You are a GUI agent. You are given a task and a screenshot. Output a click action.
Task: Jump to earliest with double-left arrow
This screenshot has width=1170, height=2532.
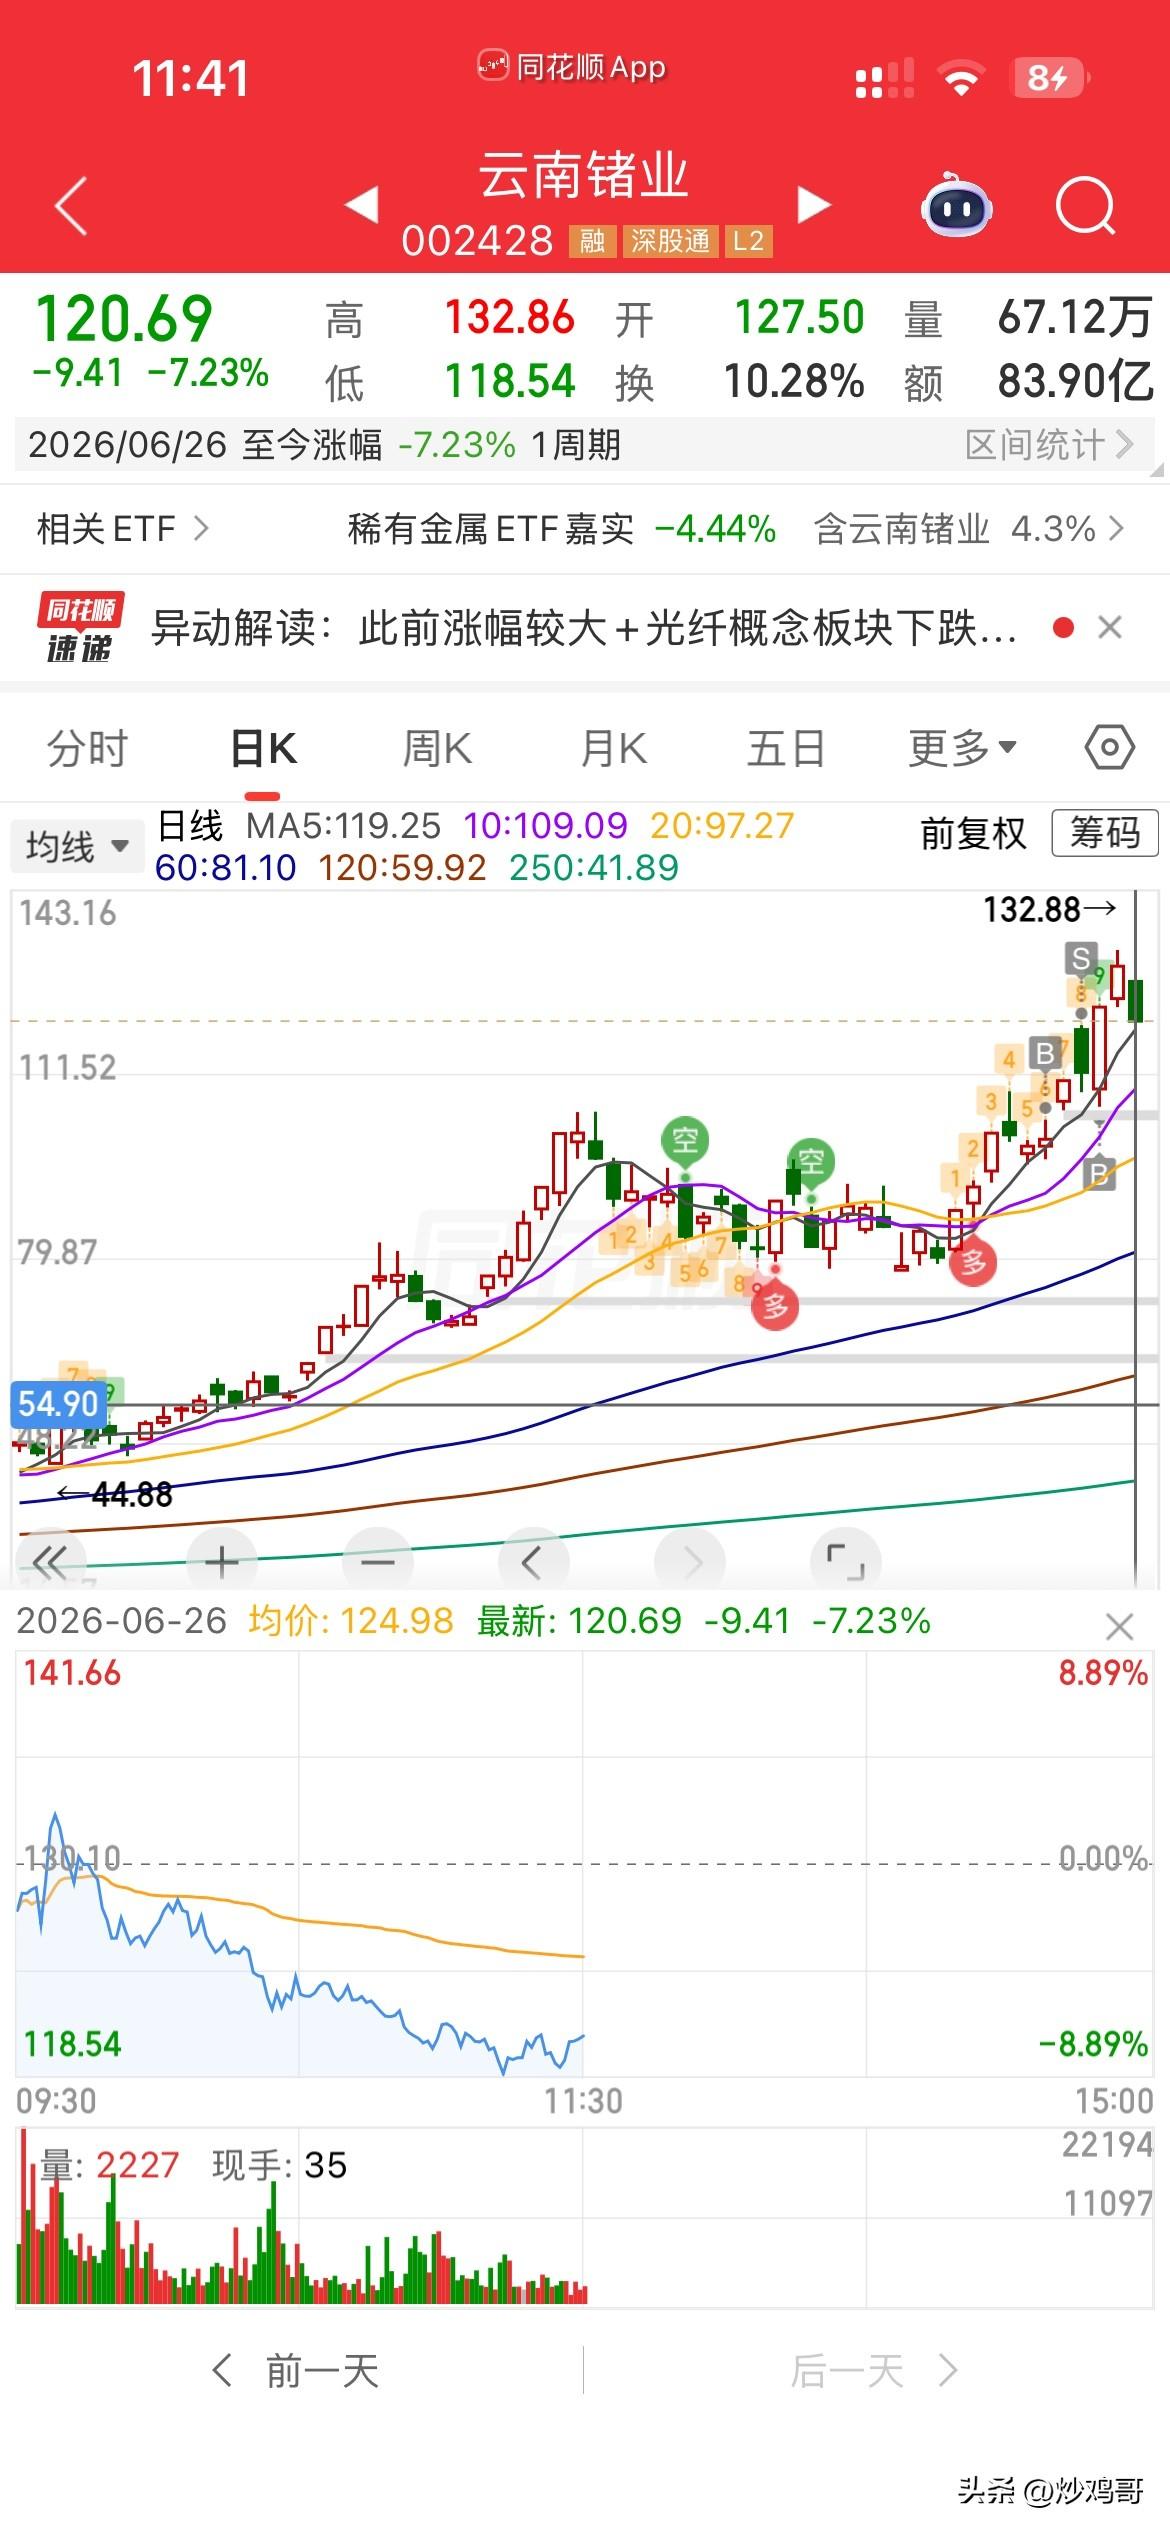[x=49, y=1562]
